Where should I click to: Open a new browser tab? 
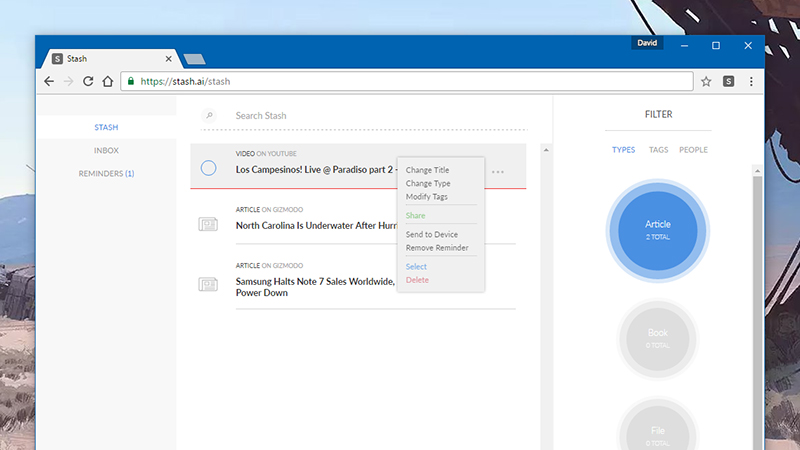194,59
